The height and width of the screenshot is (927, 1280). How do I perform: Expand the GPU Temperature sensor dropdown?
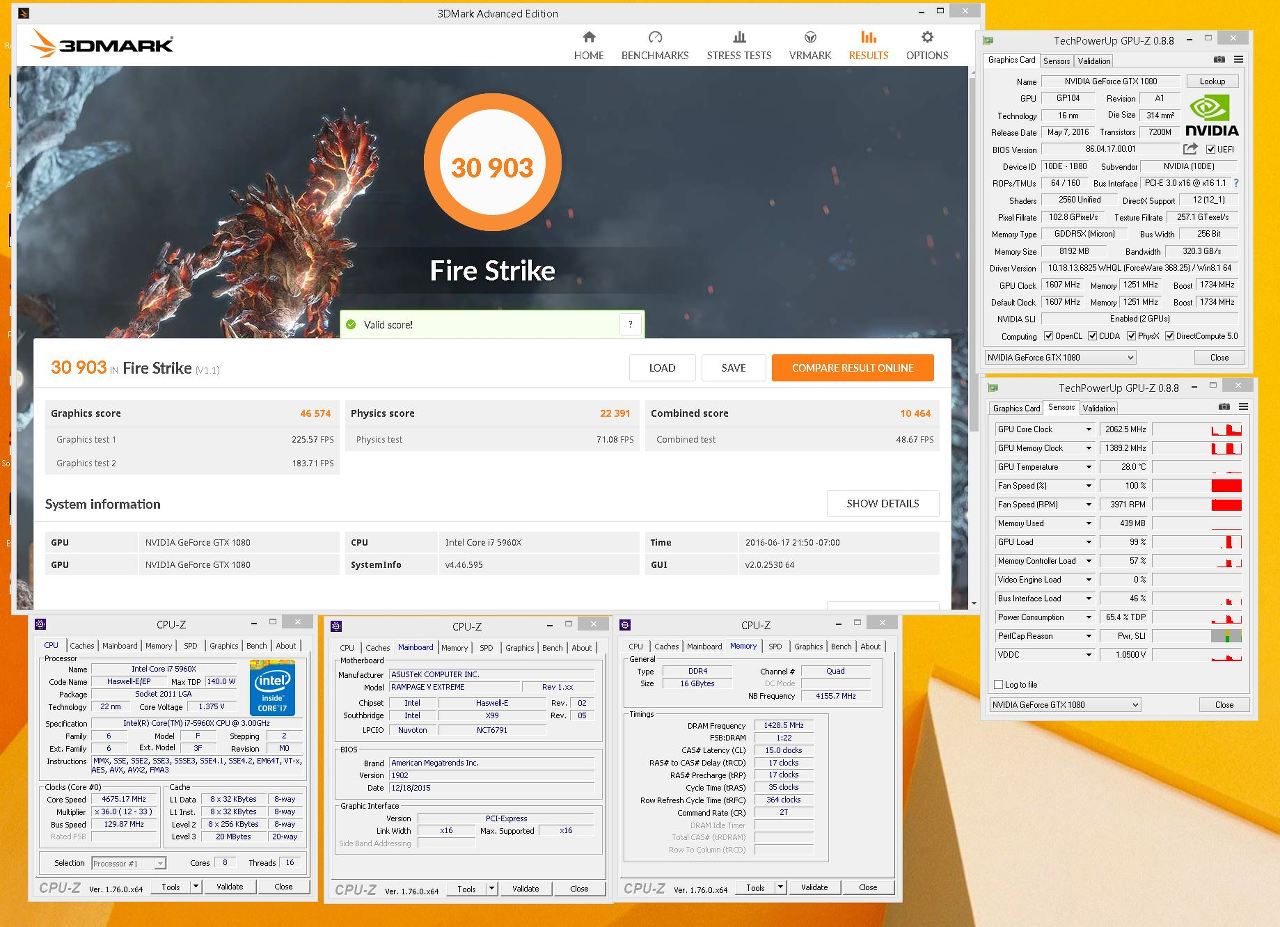click(x=1089, y=467)
